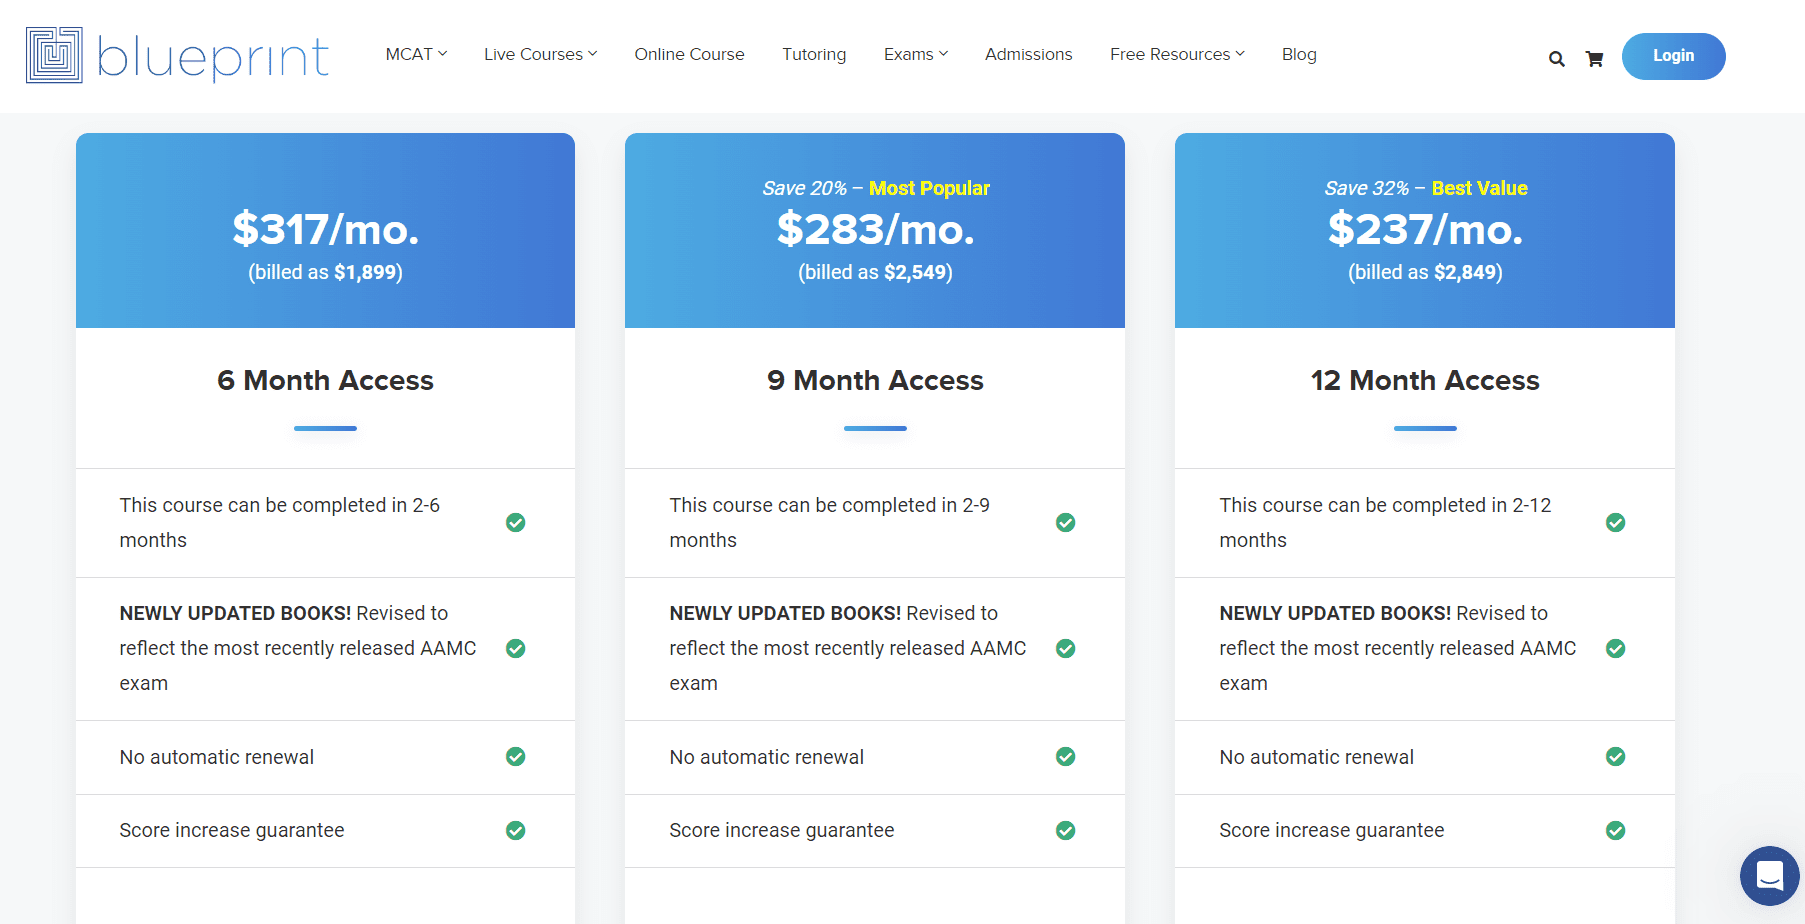Select the $283/mo. Most Popular plan header
Screen dimensions: 1805x924
(x=874, y=230)
